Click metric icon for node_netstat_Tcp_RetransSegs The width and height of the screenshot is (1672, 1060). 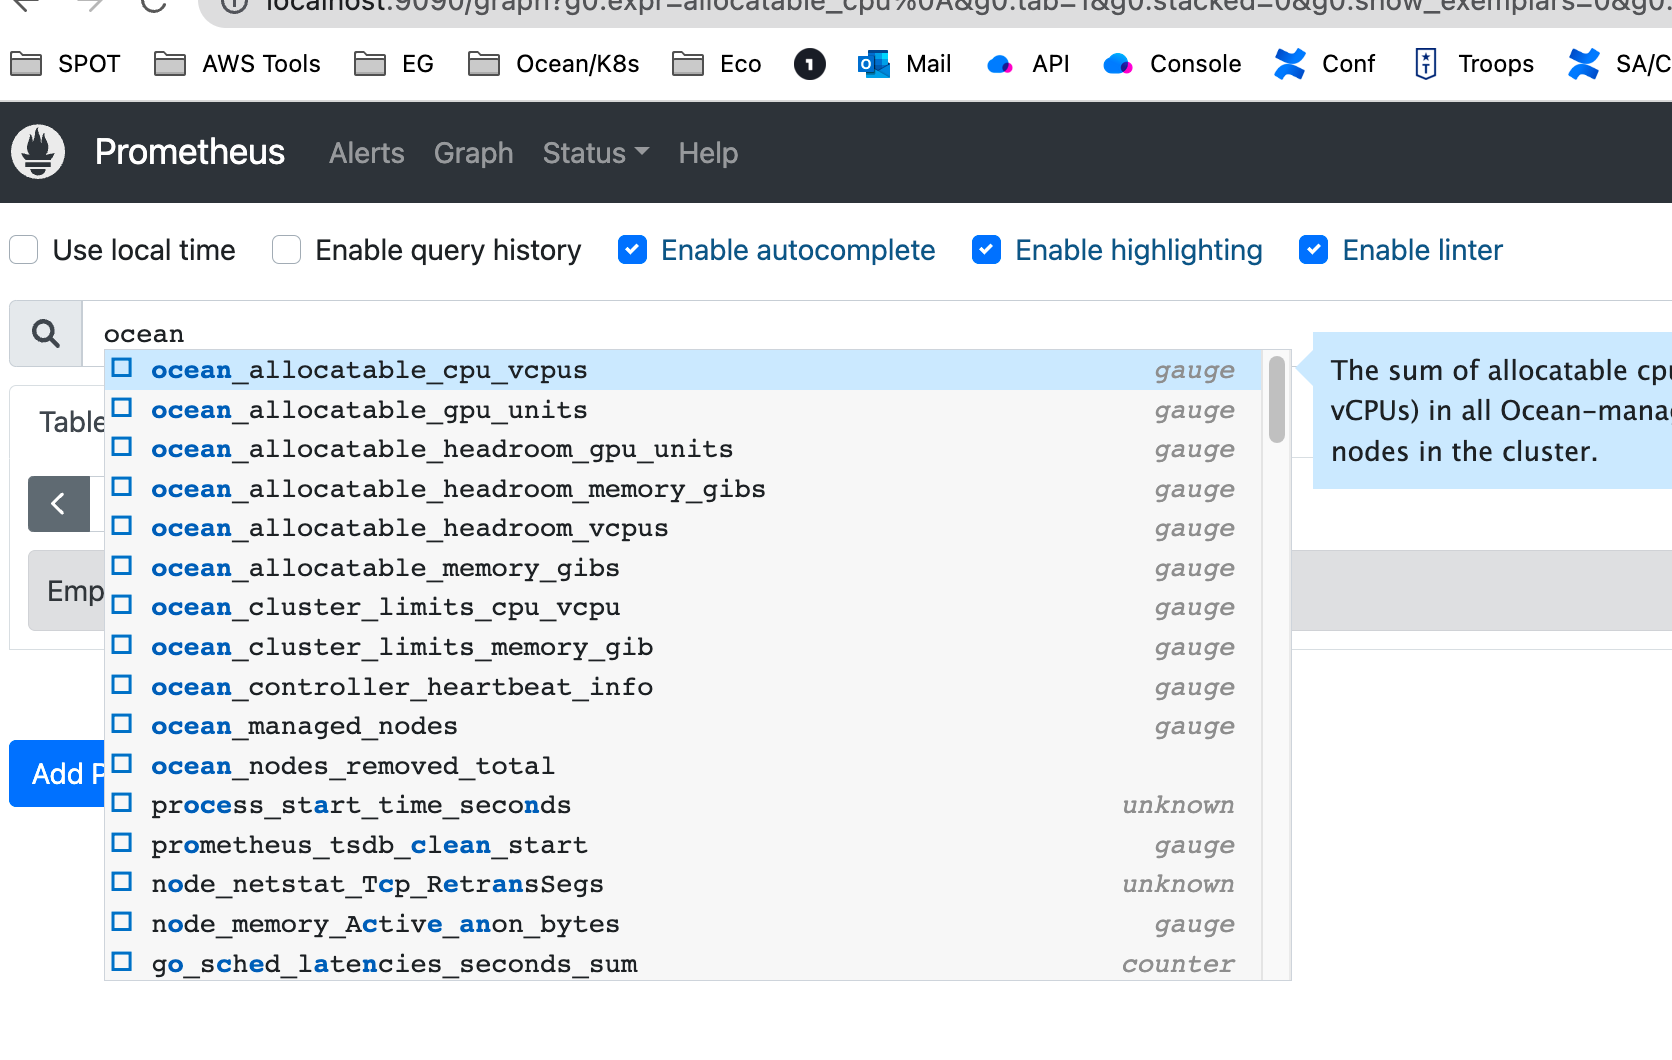coord(122,882)
